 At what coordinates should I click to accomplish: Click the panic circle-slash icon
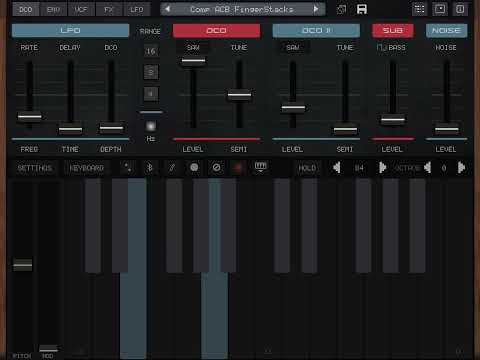[x=216, y=167]
